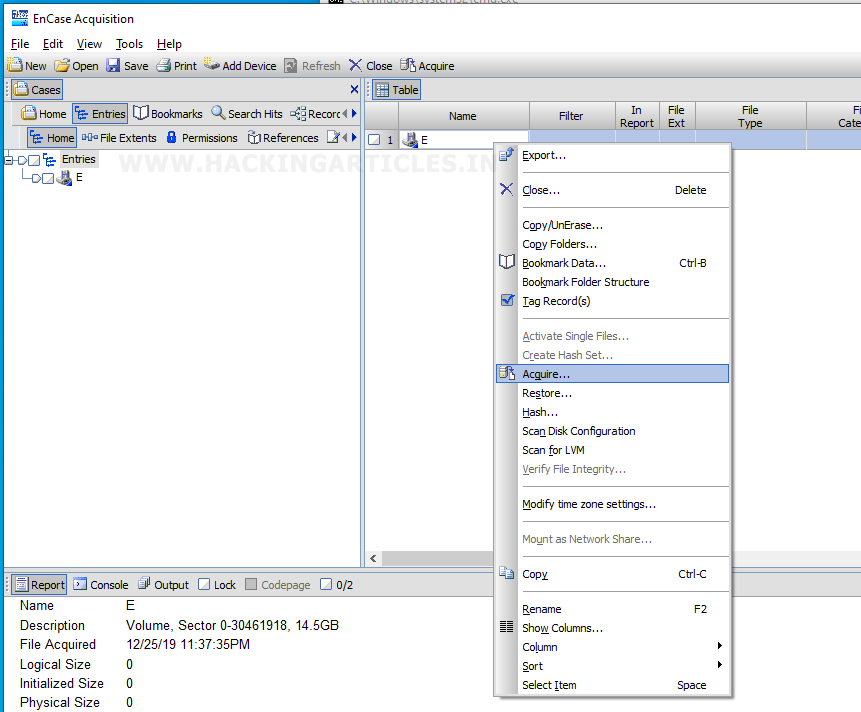Image resolution: width=861 pixels, height=712 pixels.
Task: Select the Table view tab
Action: [397, 89]
